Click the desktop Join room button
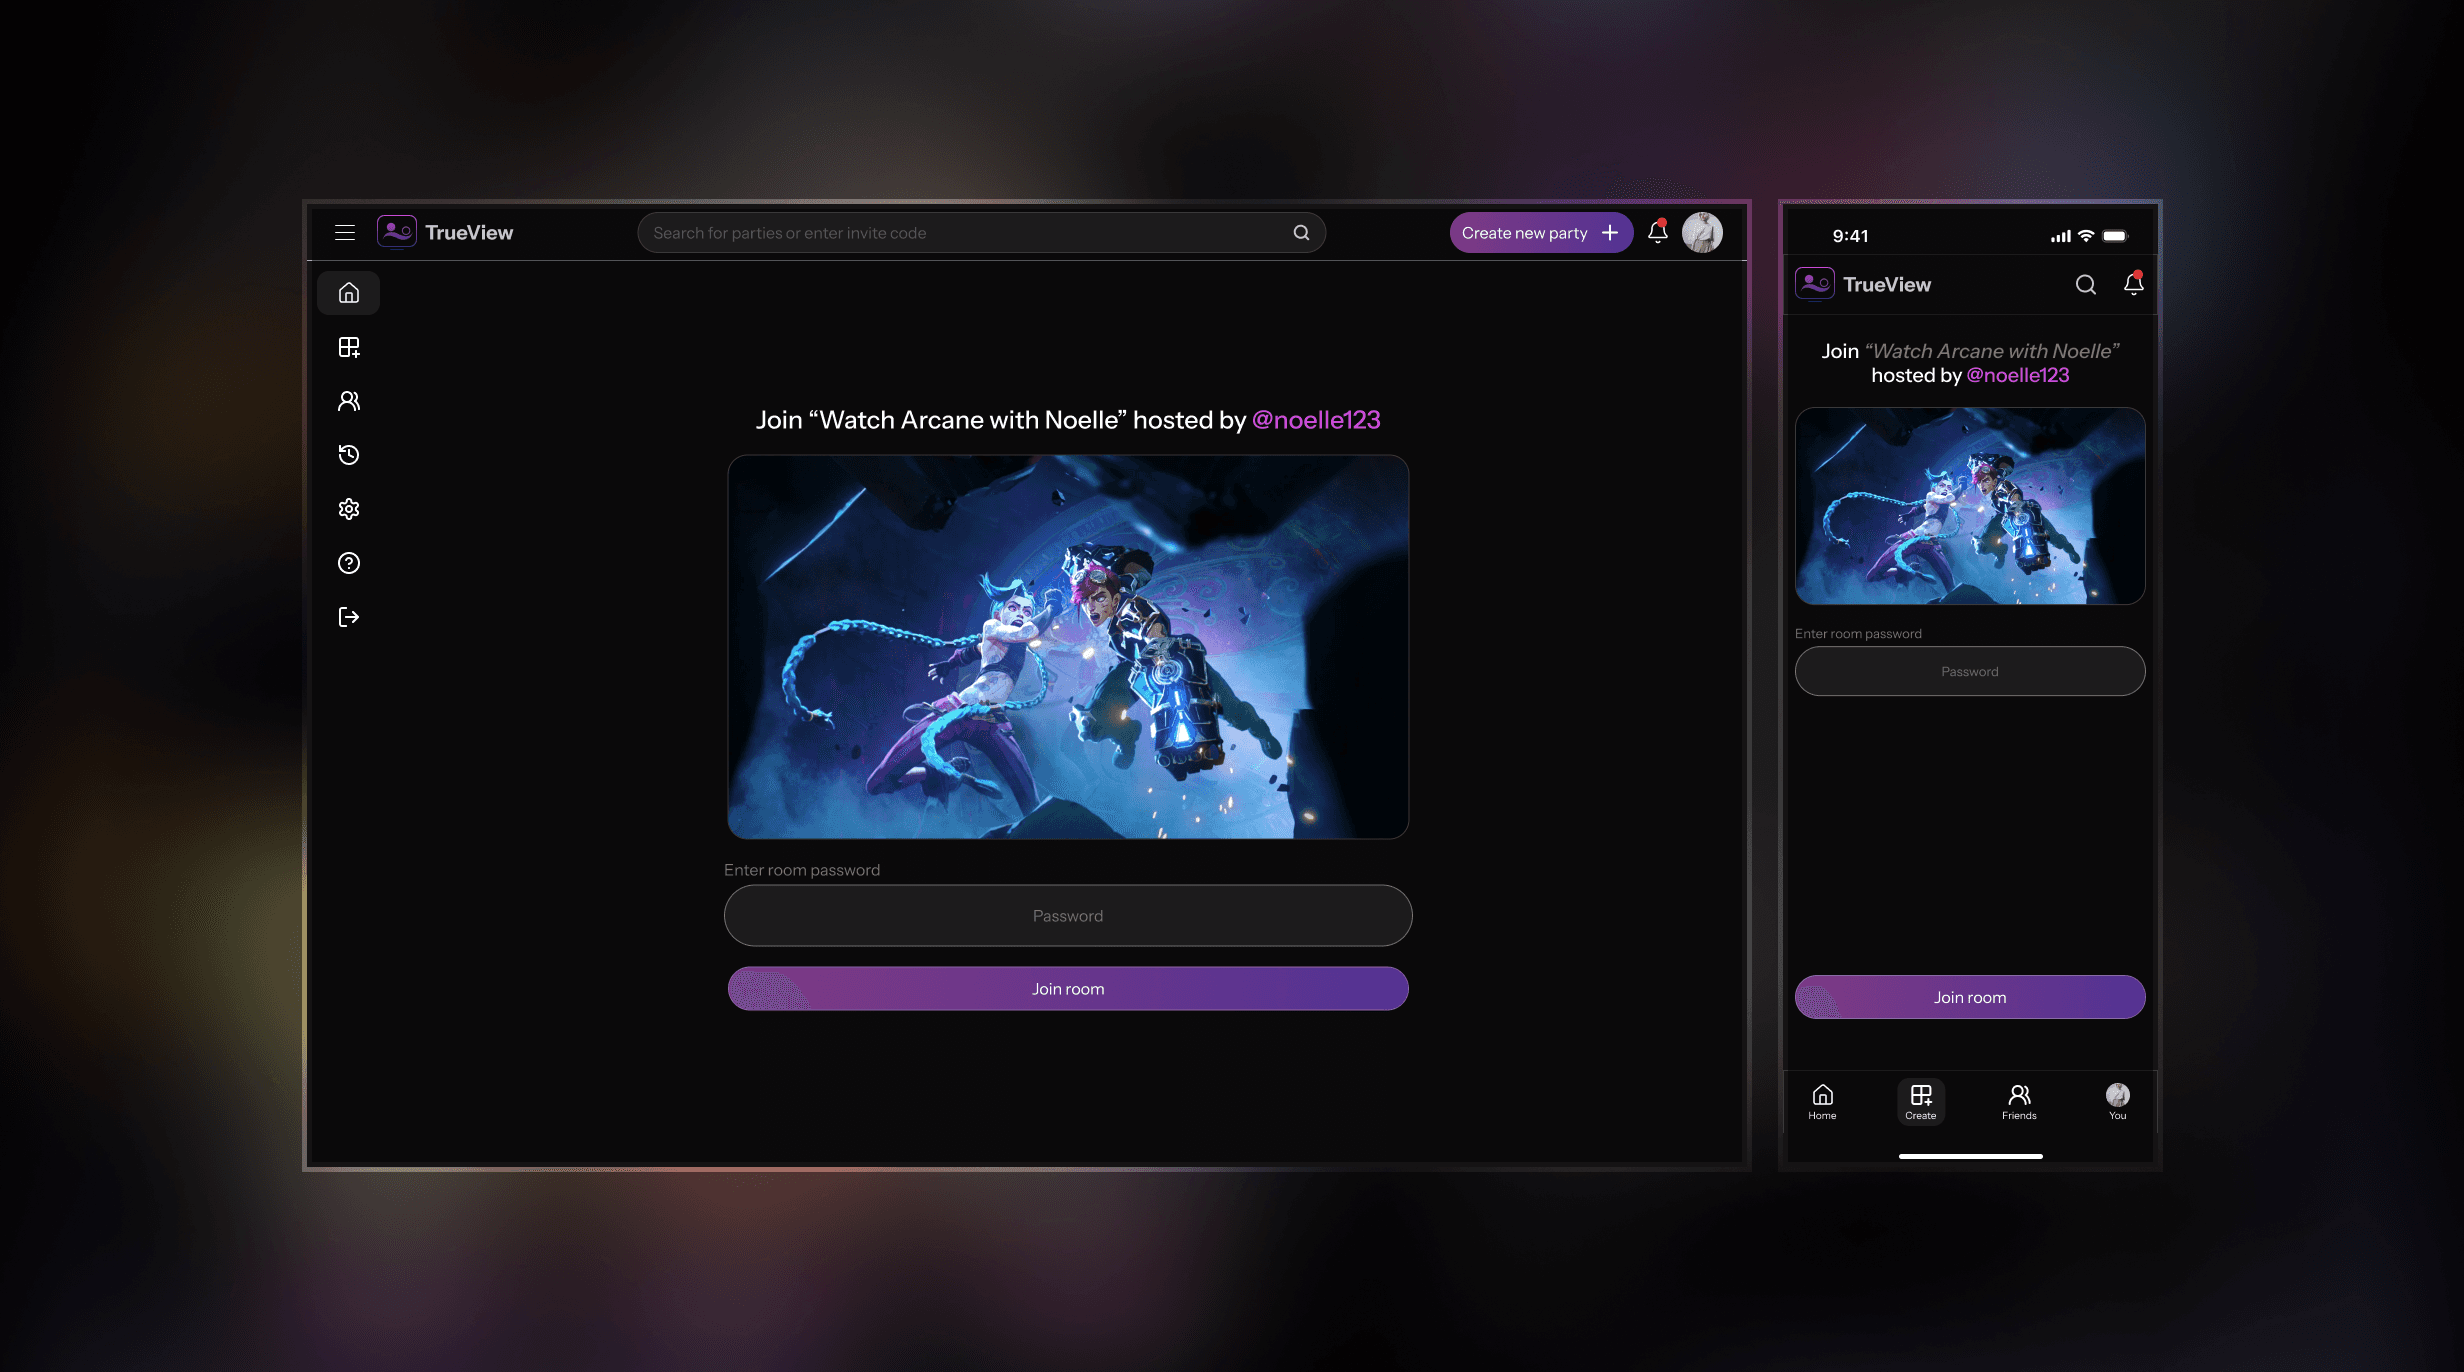2464x1372 pixels. point(1068,989)
